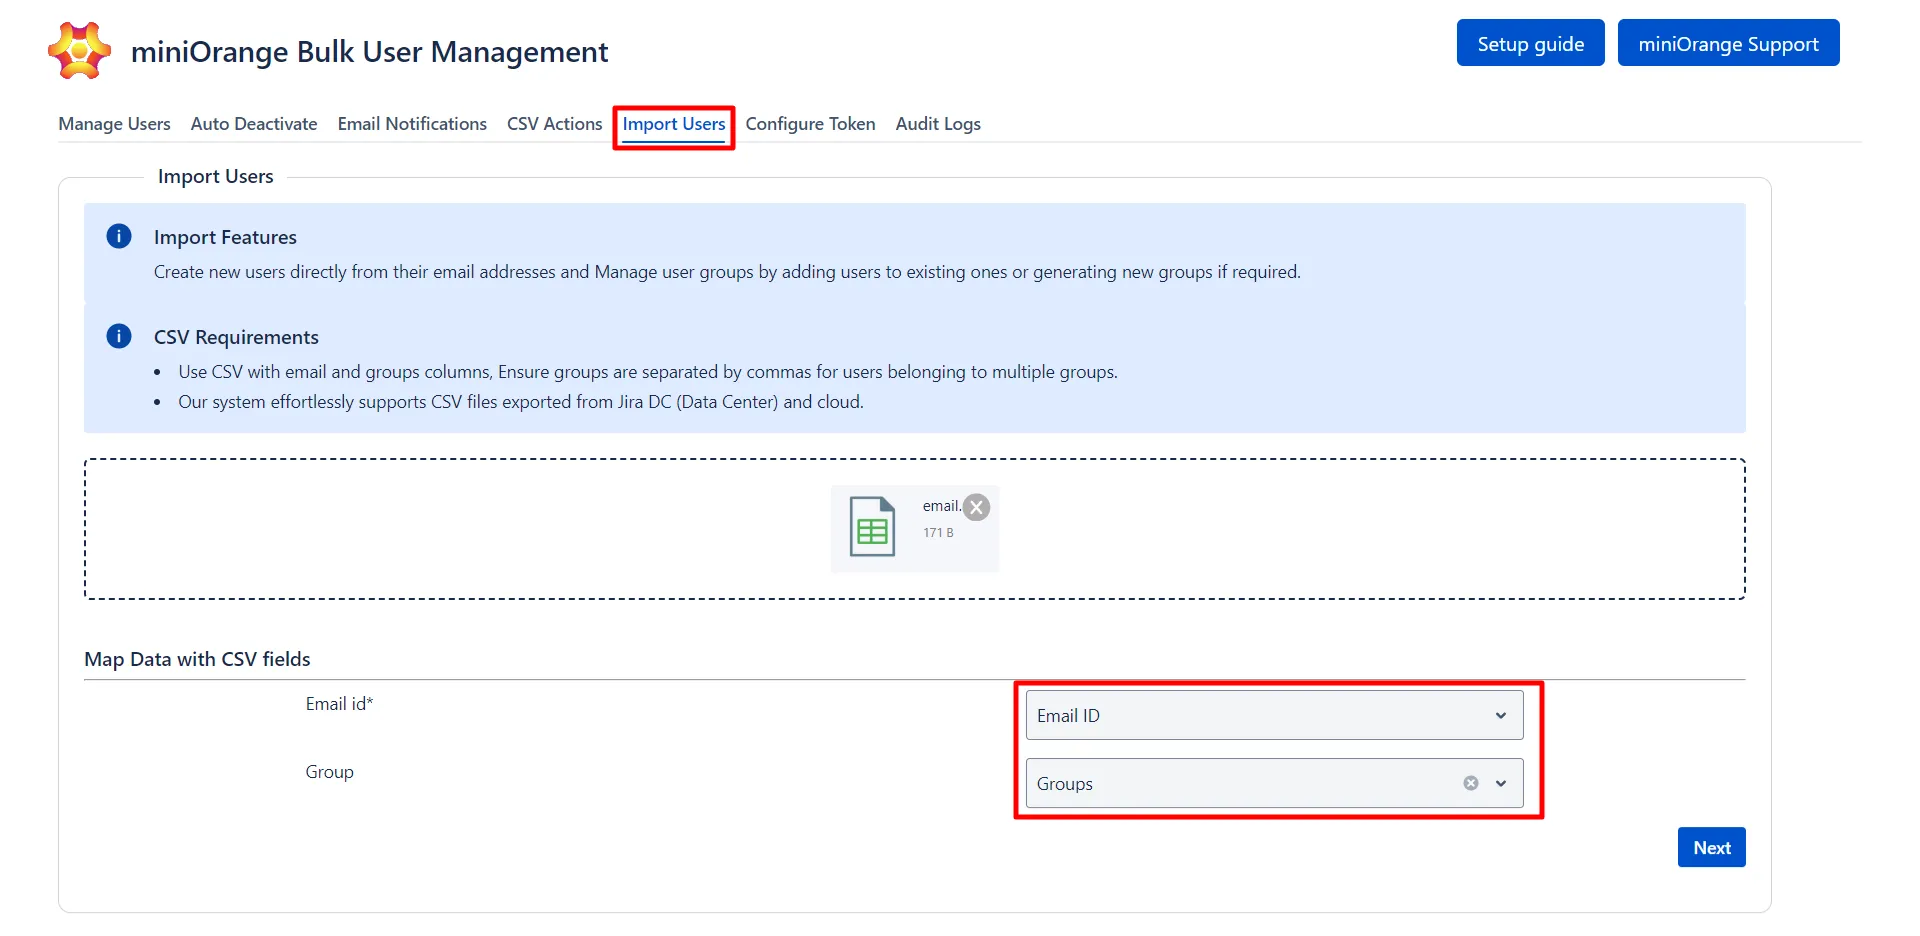
Task: Click the miniOrange Bulk User Management title
Action: pyautogui.click(x=369, y=51)
